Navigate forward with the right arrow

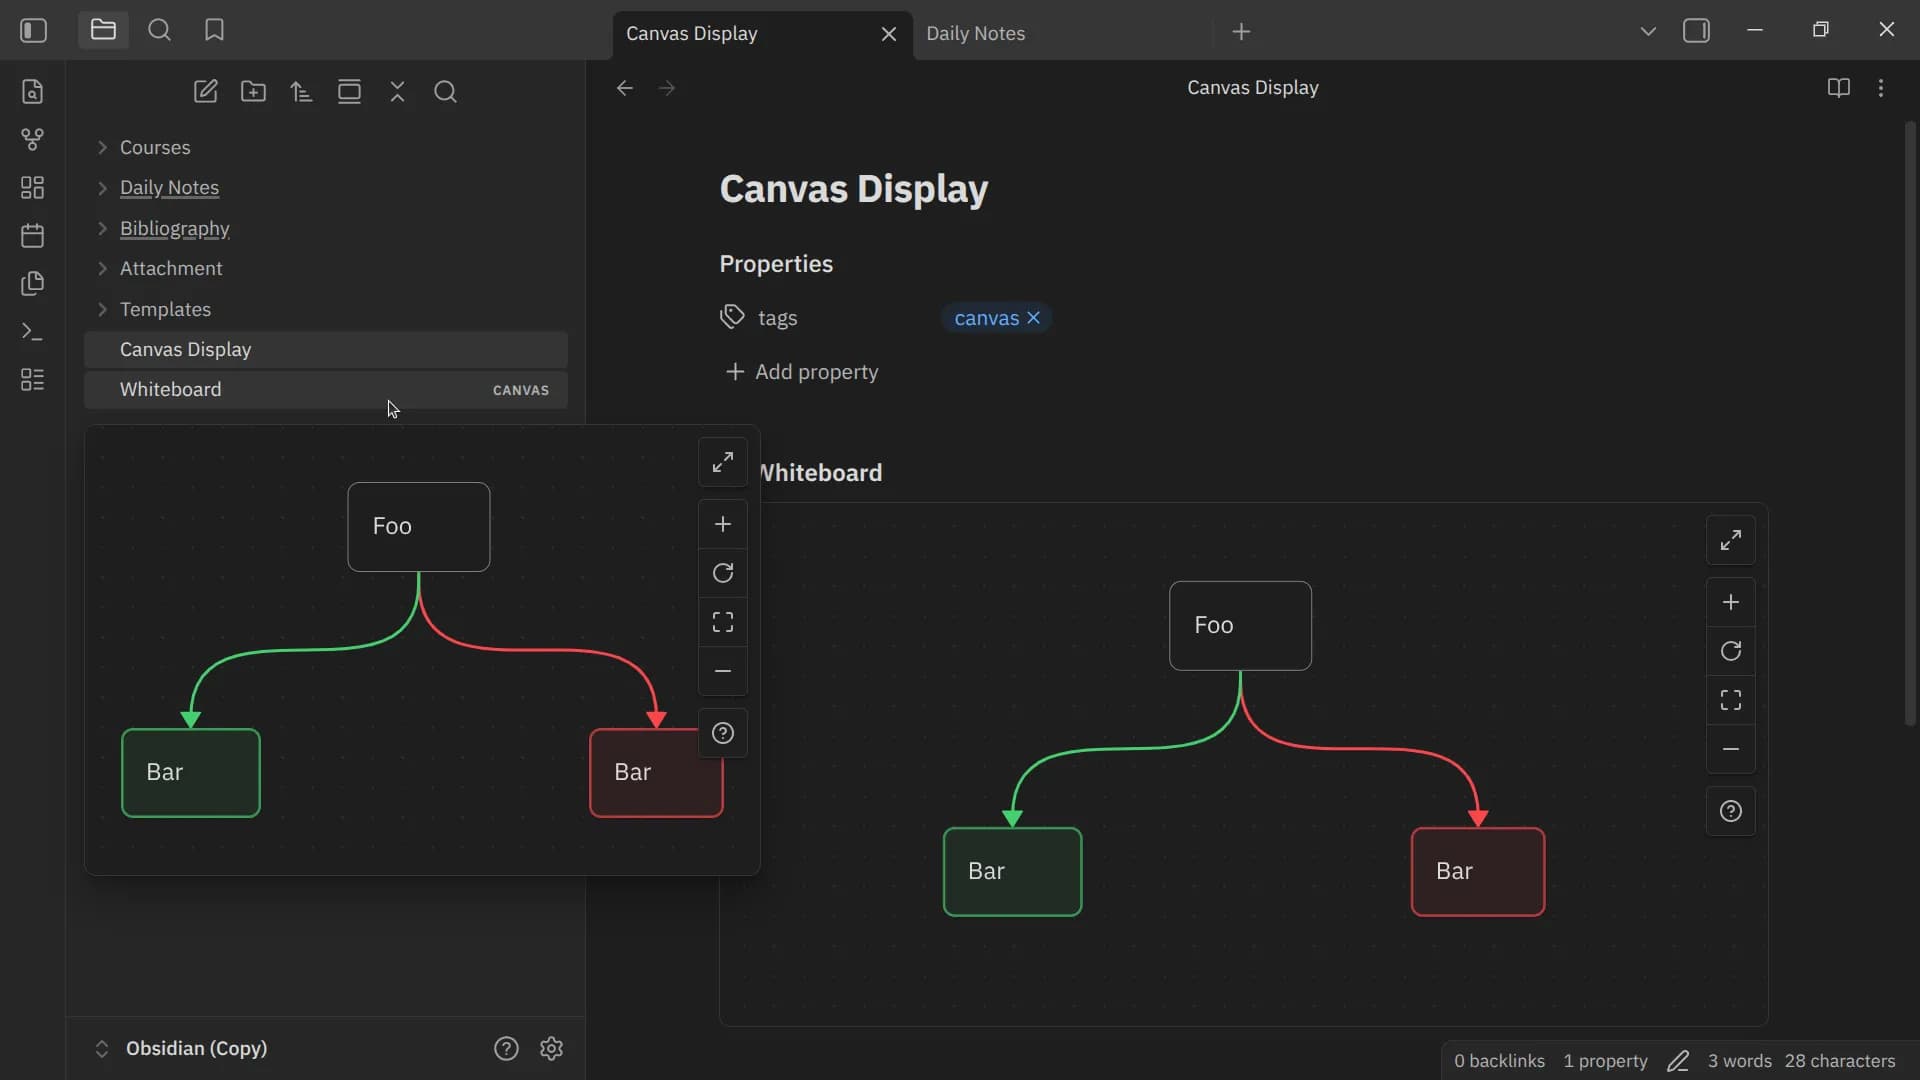(667, 88)
